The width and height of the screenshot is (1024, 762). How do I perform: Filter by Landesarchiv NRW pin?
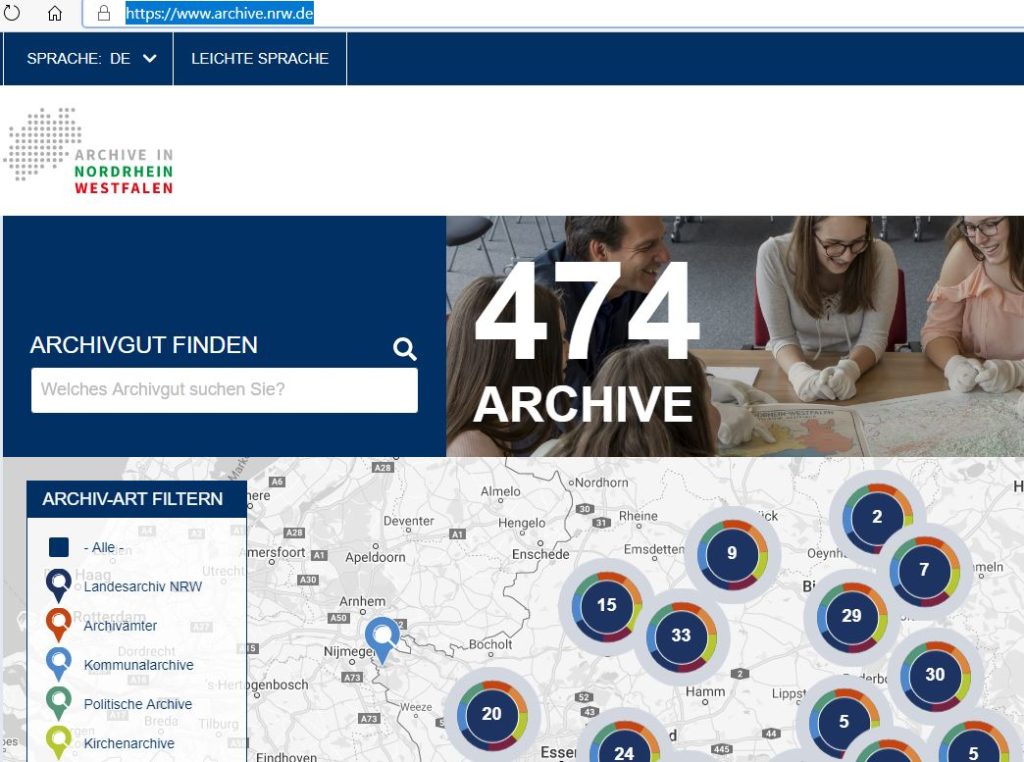(58, 585)
